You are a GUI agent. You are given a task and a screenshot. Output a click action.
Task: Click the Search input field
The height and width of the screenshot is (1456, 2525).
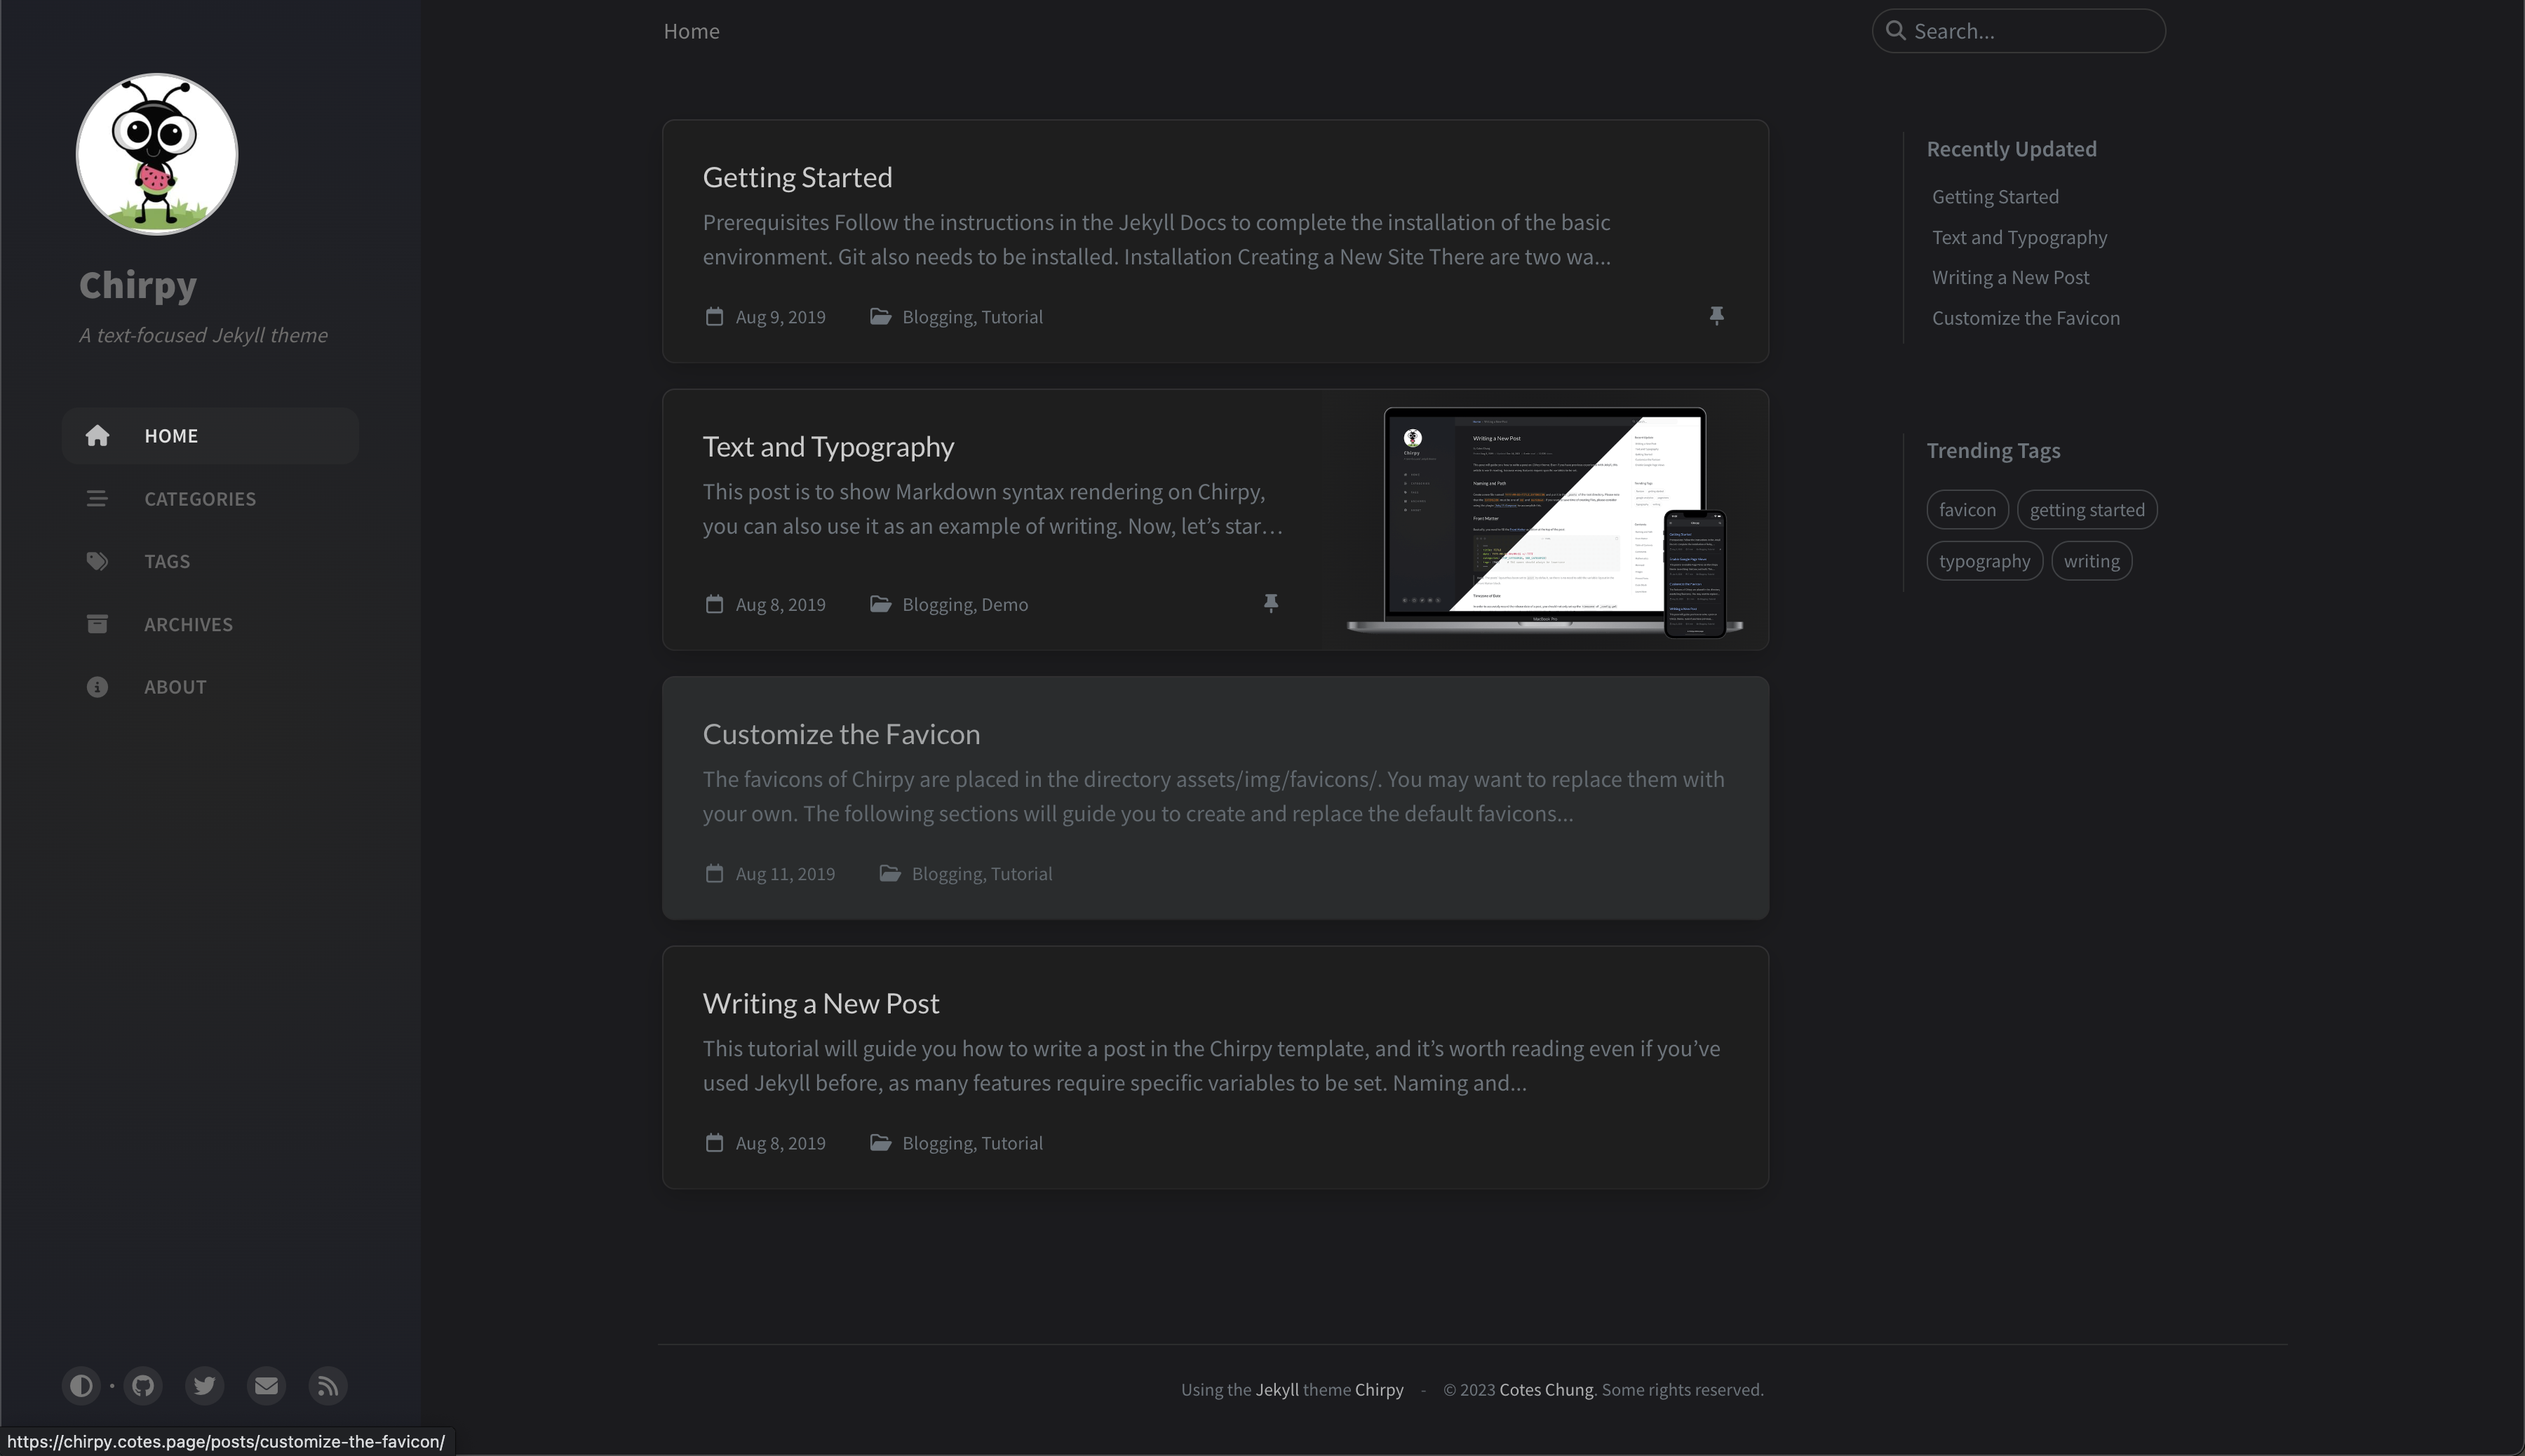(2030, 31)
